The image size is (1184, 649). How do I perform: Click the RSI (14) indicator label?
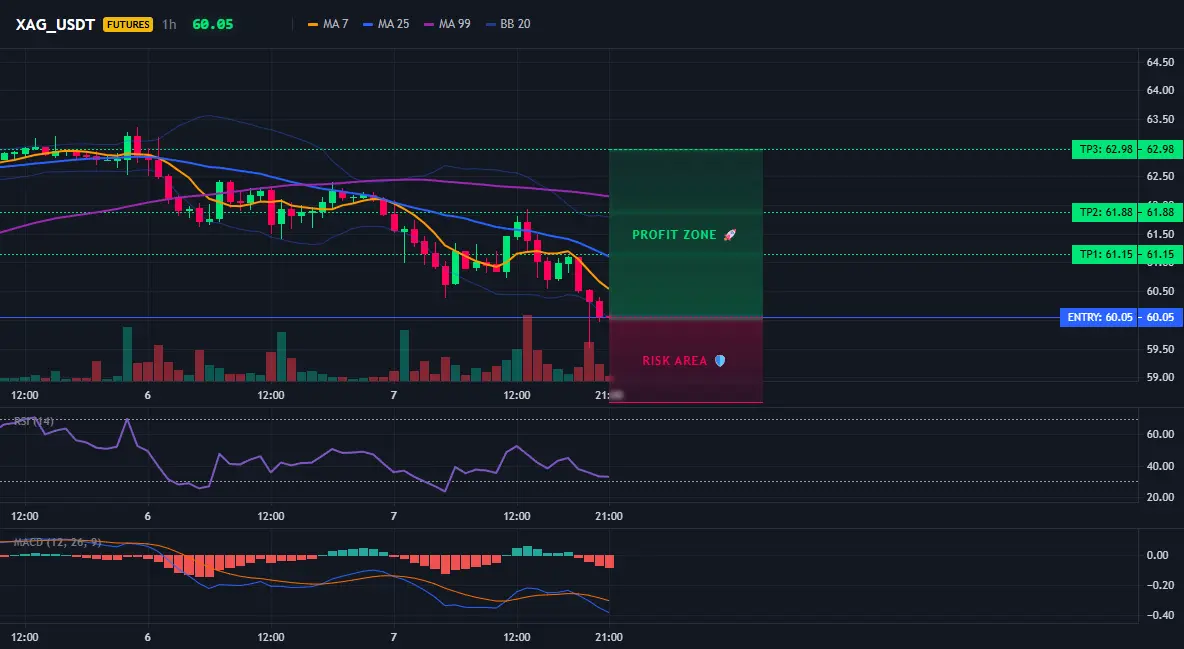[x=34, y=421]
